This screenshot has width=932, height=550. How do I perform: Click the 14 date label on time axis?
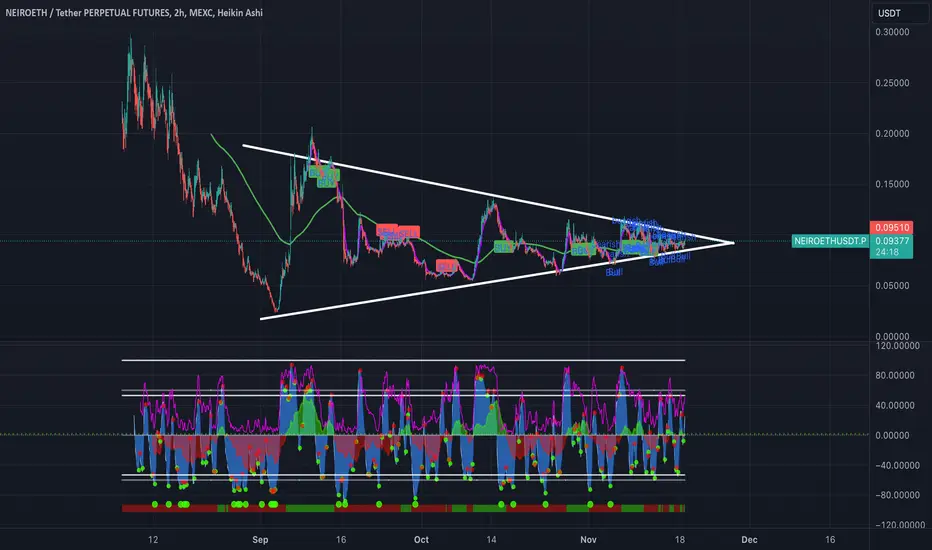click(491, 540)
